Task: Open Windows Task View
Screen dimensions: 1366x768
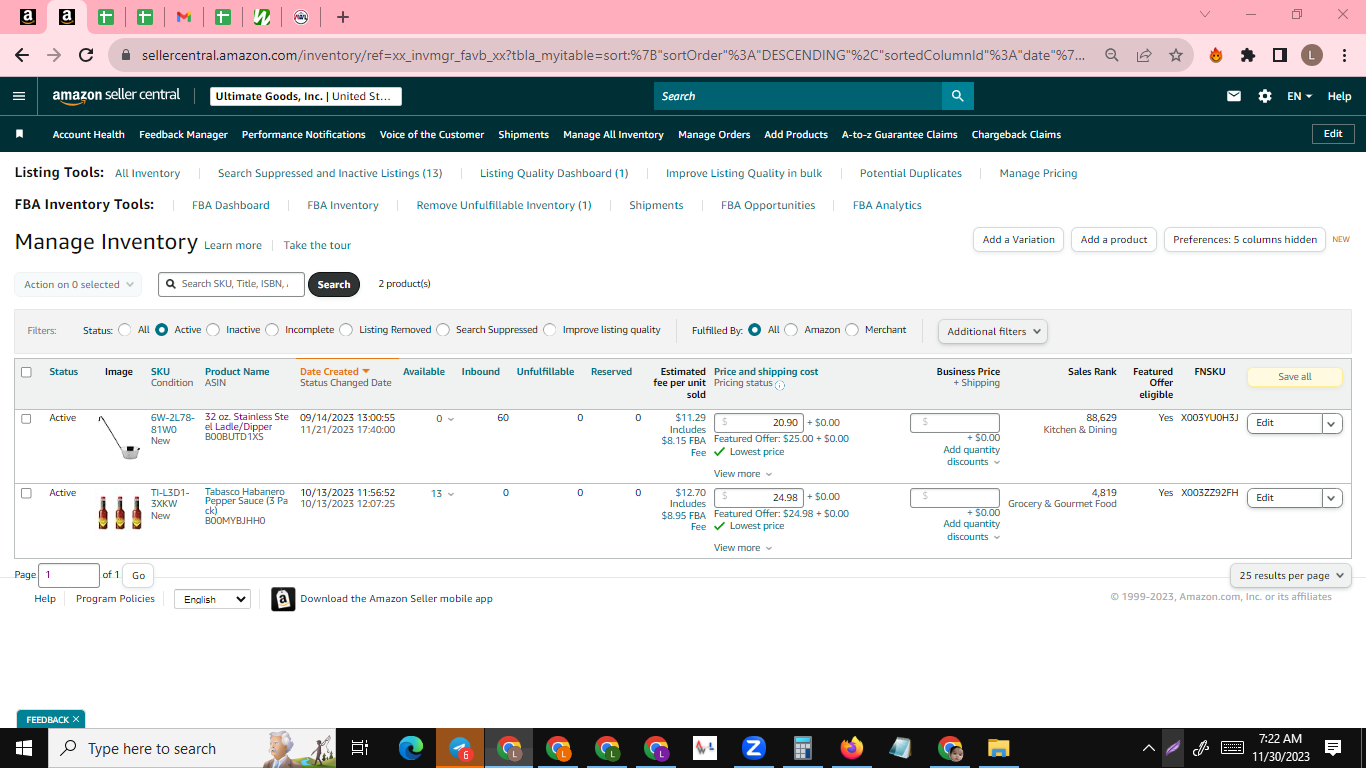Action: tap(361, 748)
